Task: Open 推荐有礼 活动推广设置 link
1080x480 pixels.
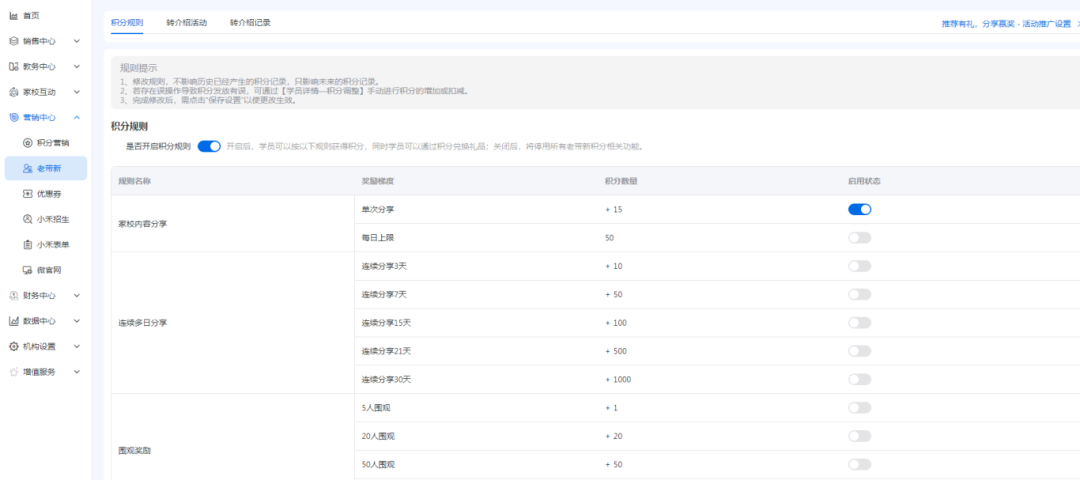Action: 1005,23
